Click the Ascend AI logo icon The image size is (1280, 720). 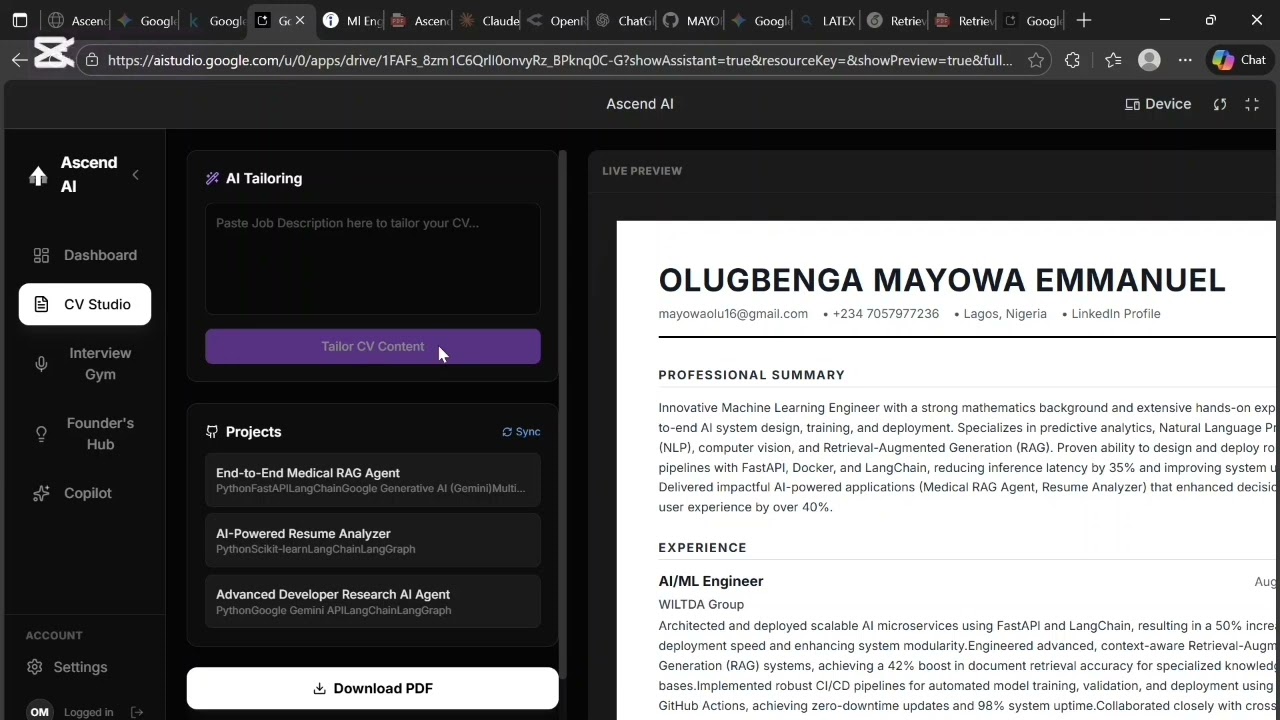click(38, 176)
